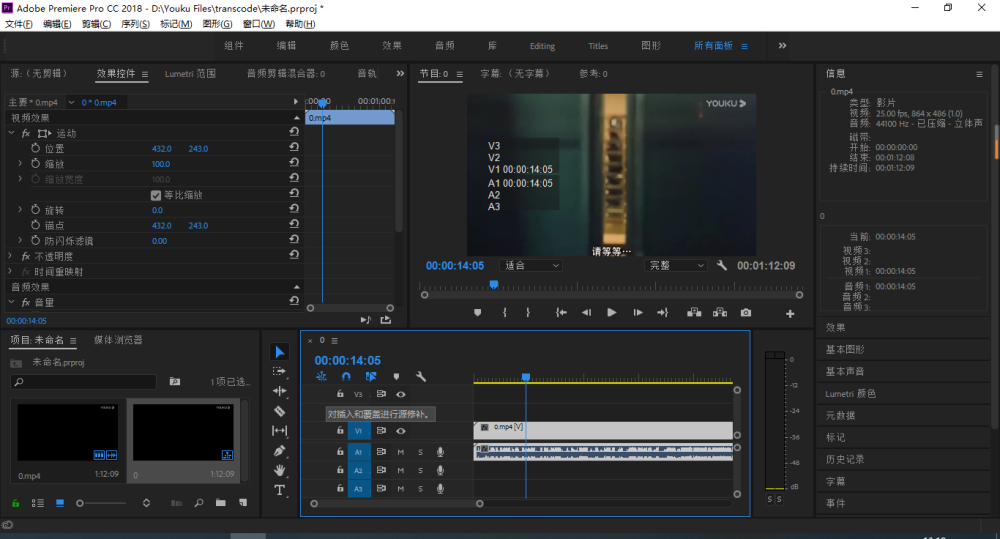Open the 完整 playback resolution dropdown
The height and width of the screenshot is (539, 1000).
[x=675, y=266]
